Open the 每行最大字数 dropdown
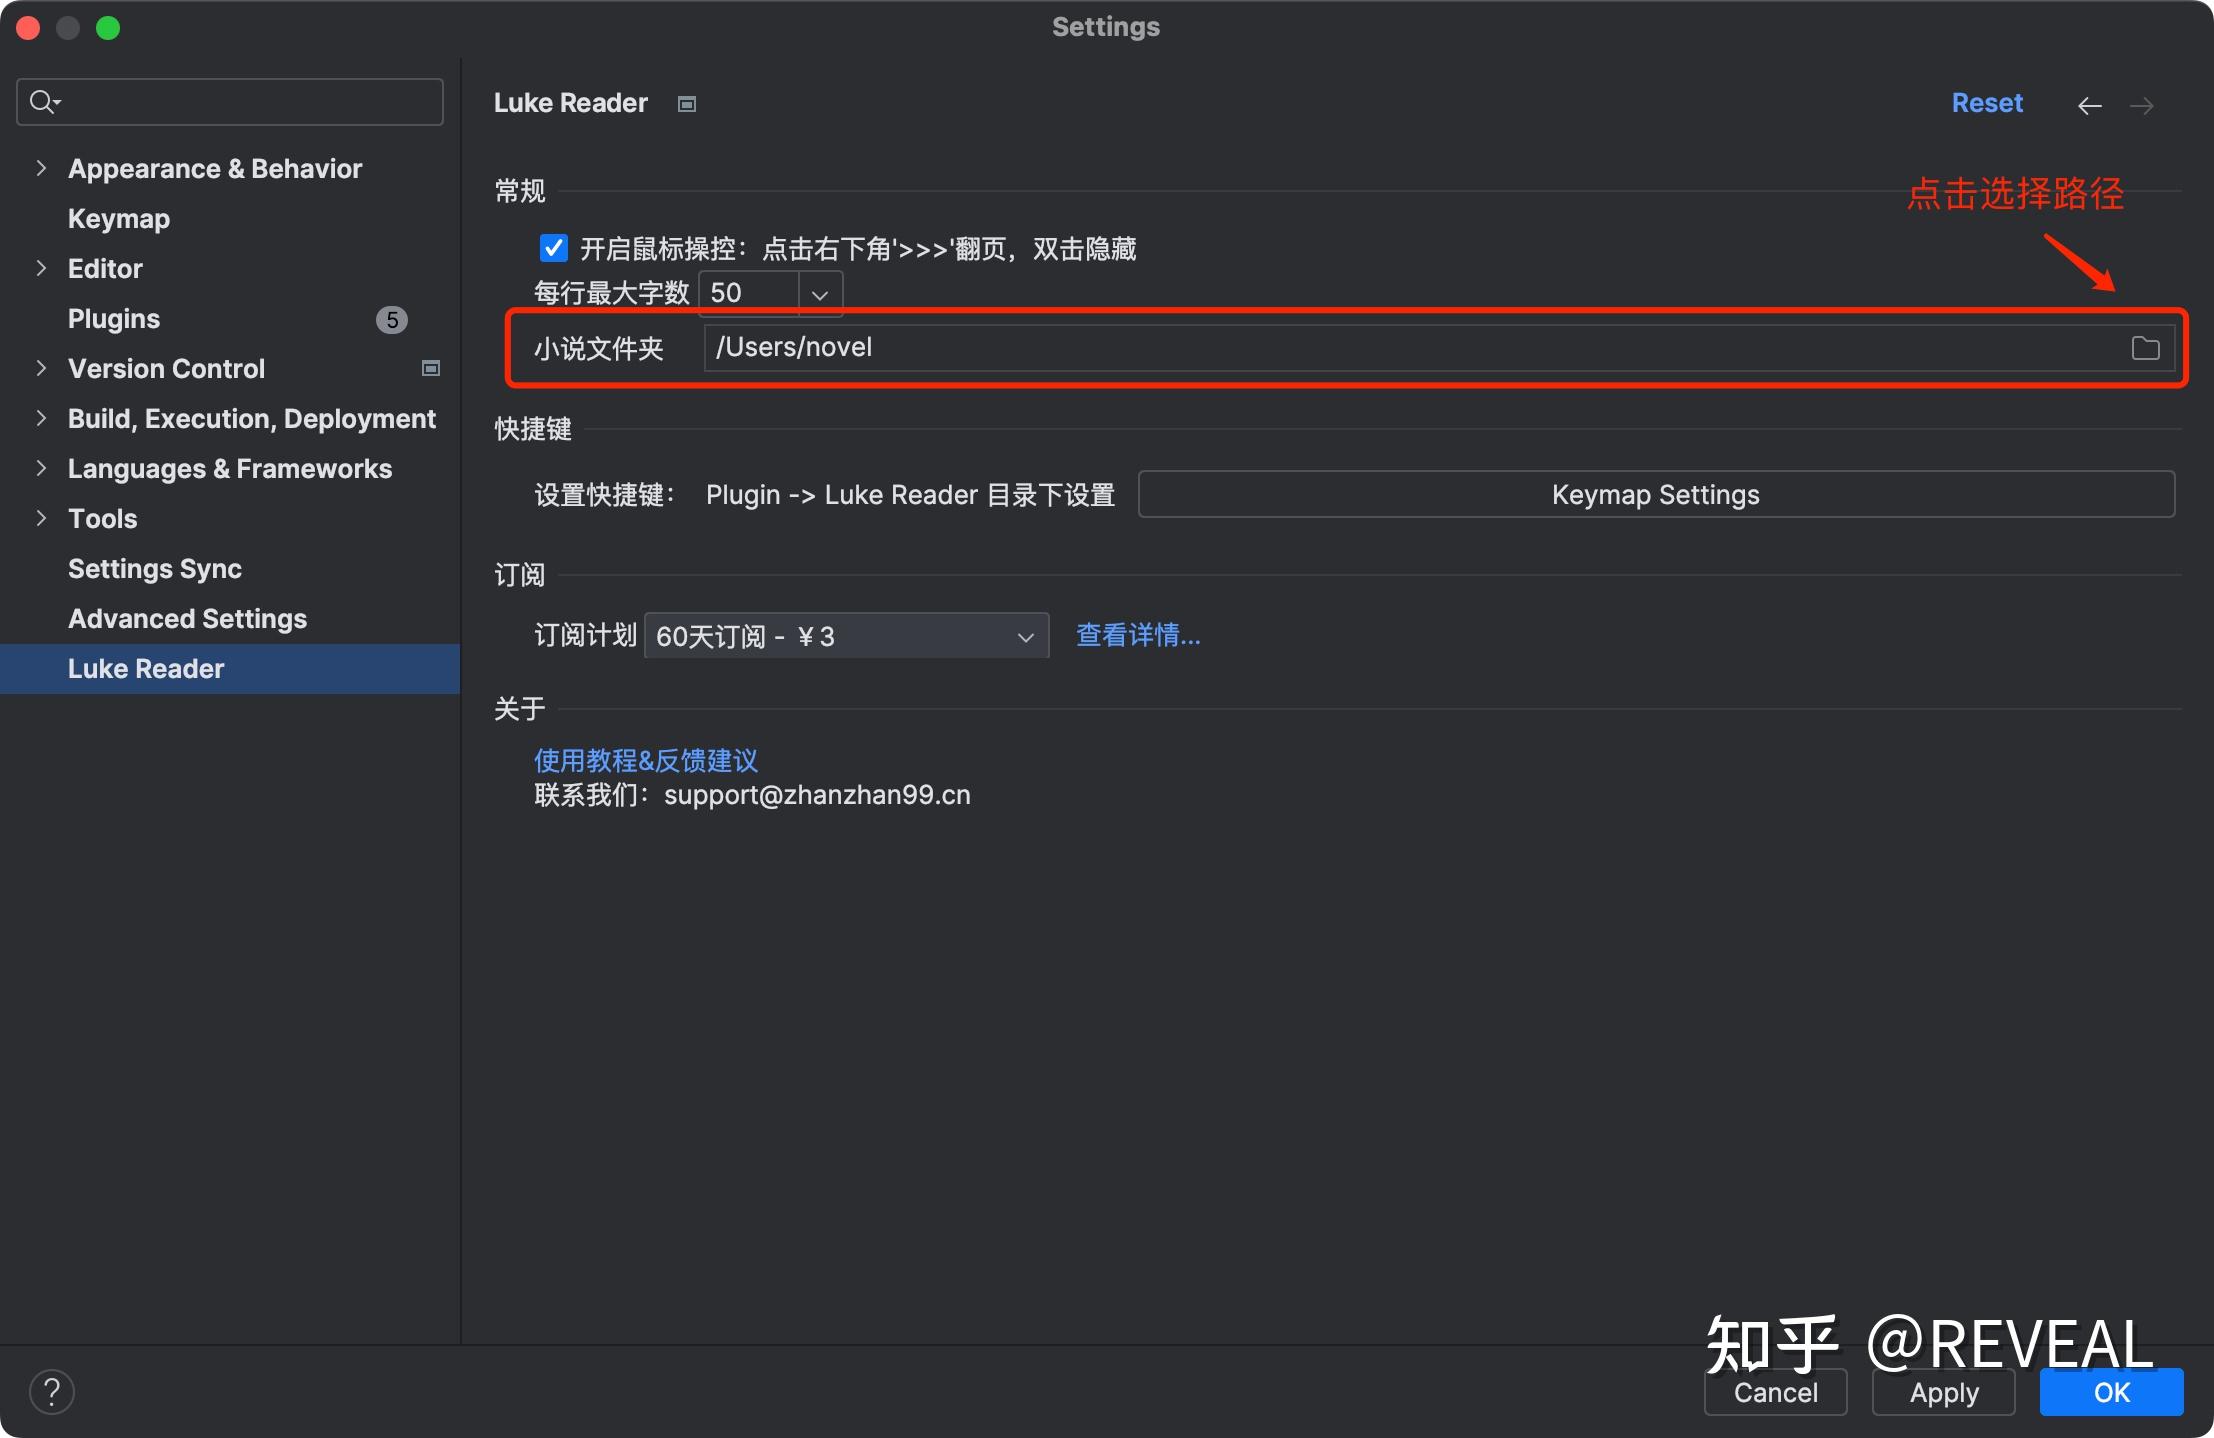2214x1438 pixels. [x=819, y=293]
